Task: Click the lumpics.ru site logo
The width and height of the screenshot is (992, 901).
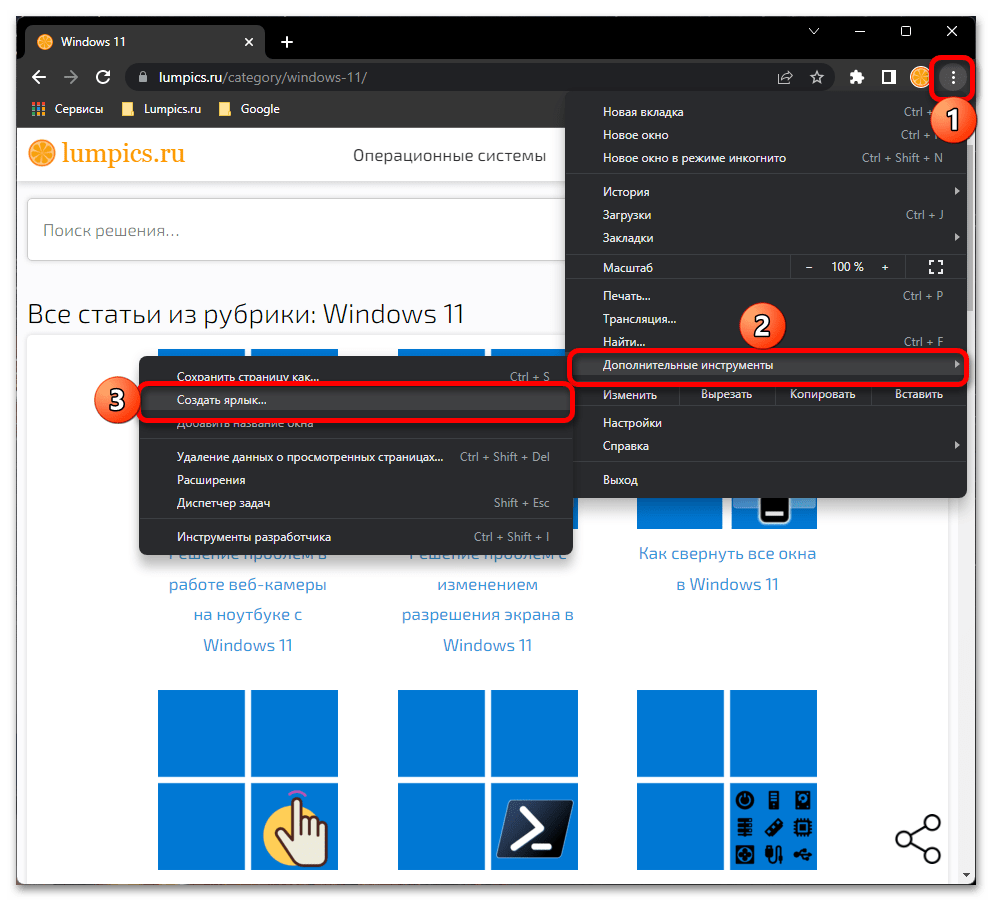Action: tap(107, 153)
